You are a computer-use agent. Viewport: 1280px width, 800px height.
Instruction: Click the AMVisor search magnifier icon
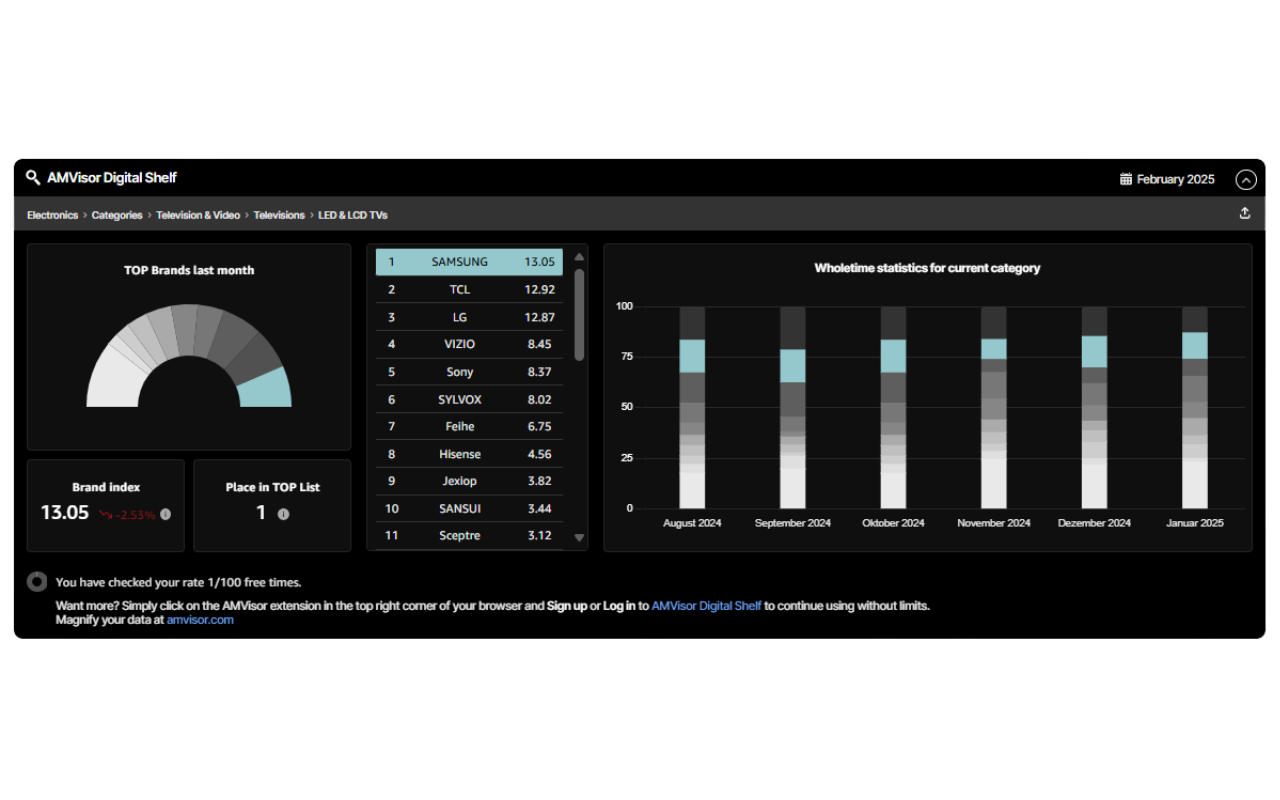pyautogui.click(x=33, y=178)
